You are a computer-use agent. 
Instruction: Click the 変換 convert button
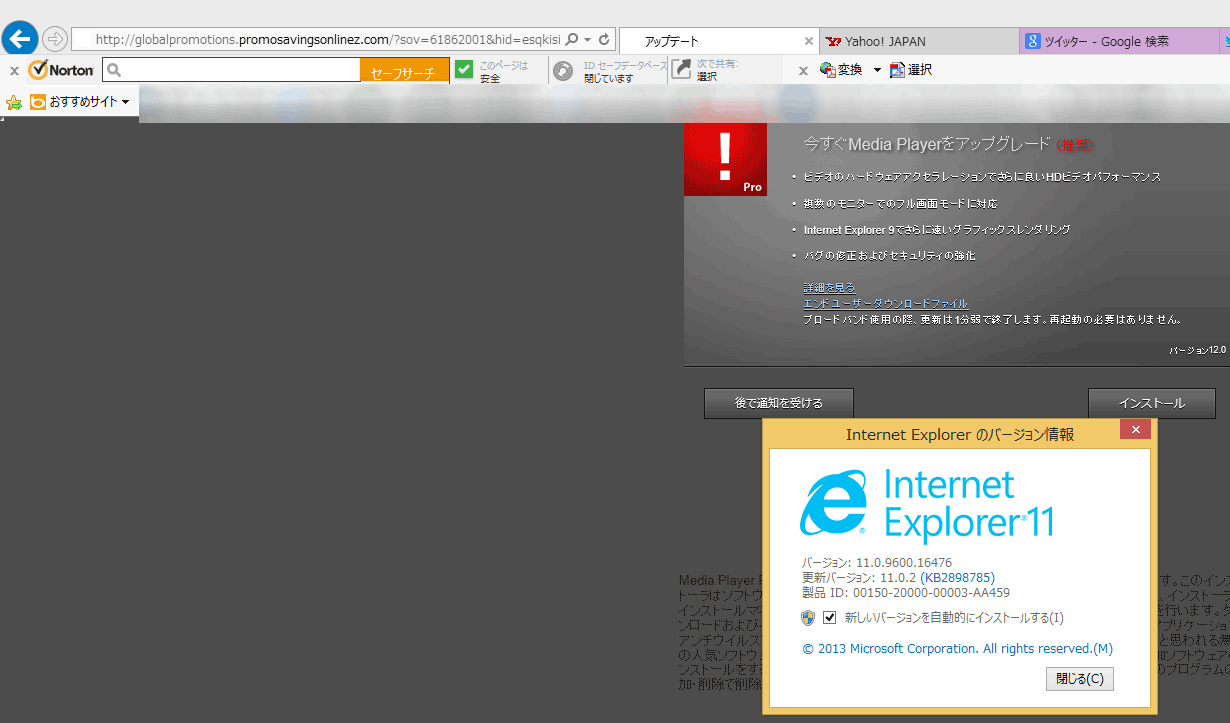(x=841, y=70)
